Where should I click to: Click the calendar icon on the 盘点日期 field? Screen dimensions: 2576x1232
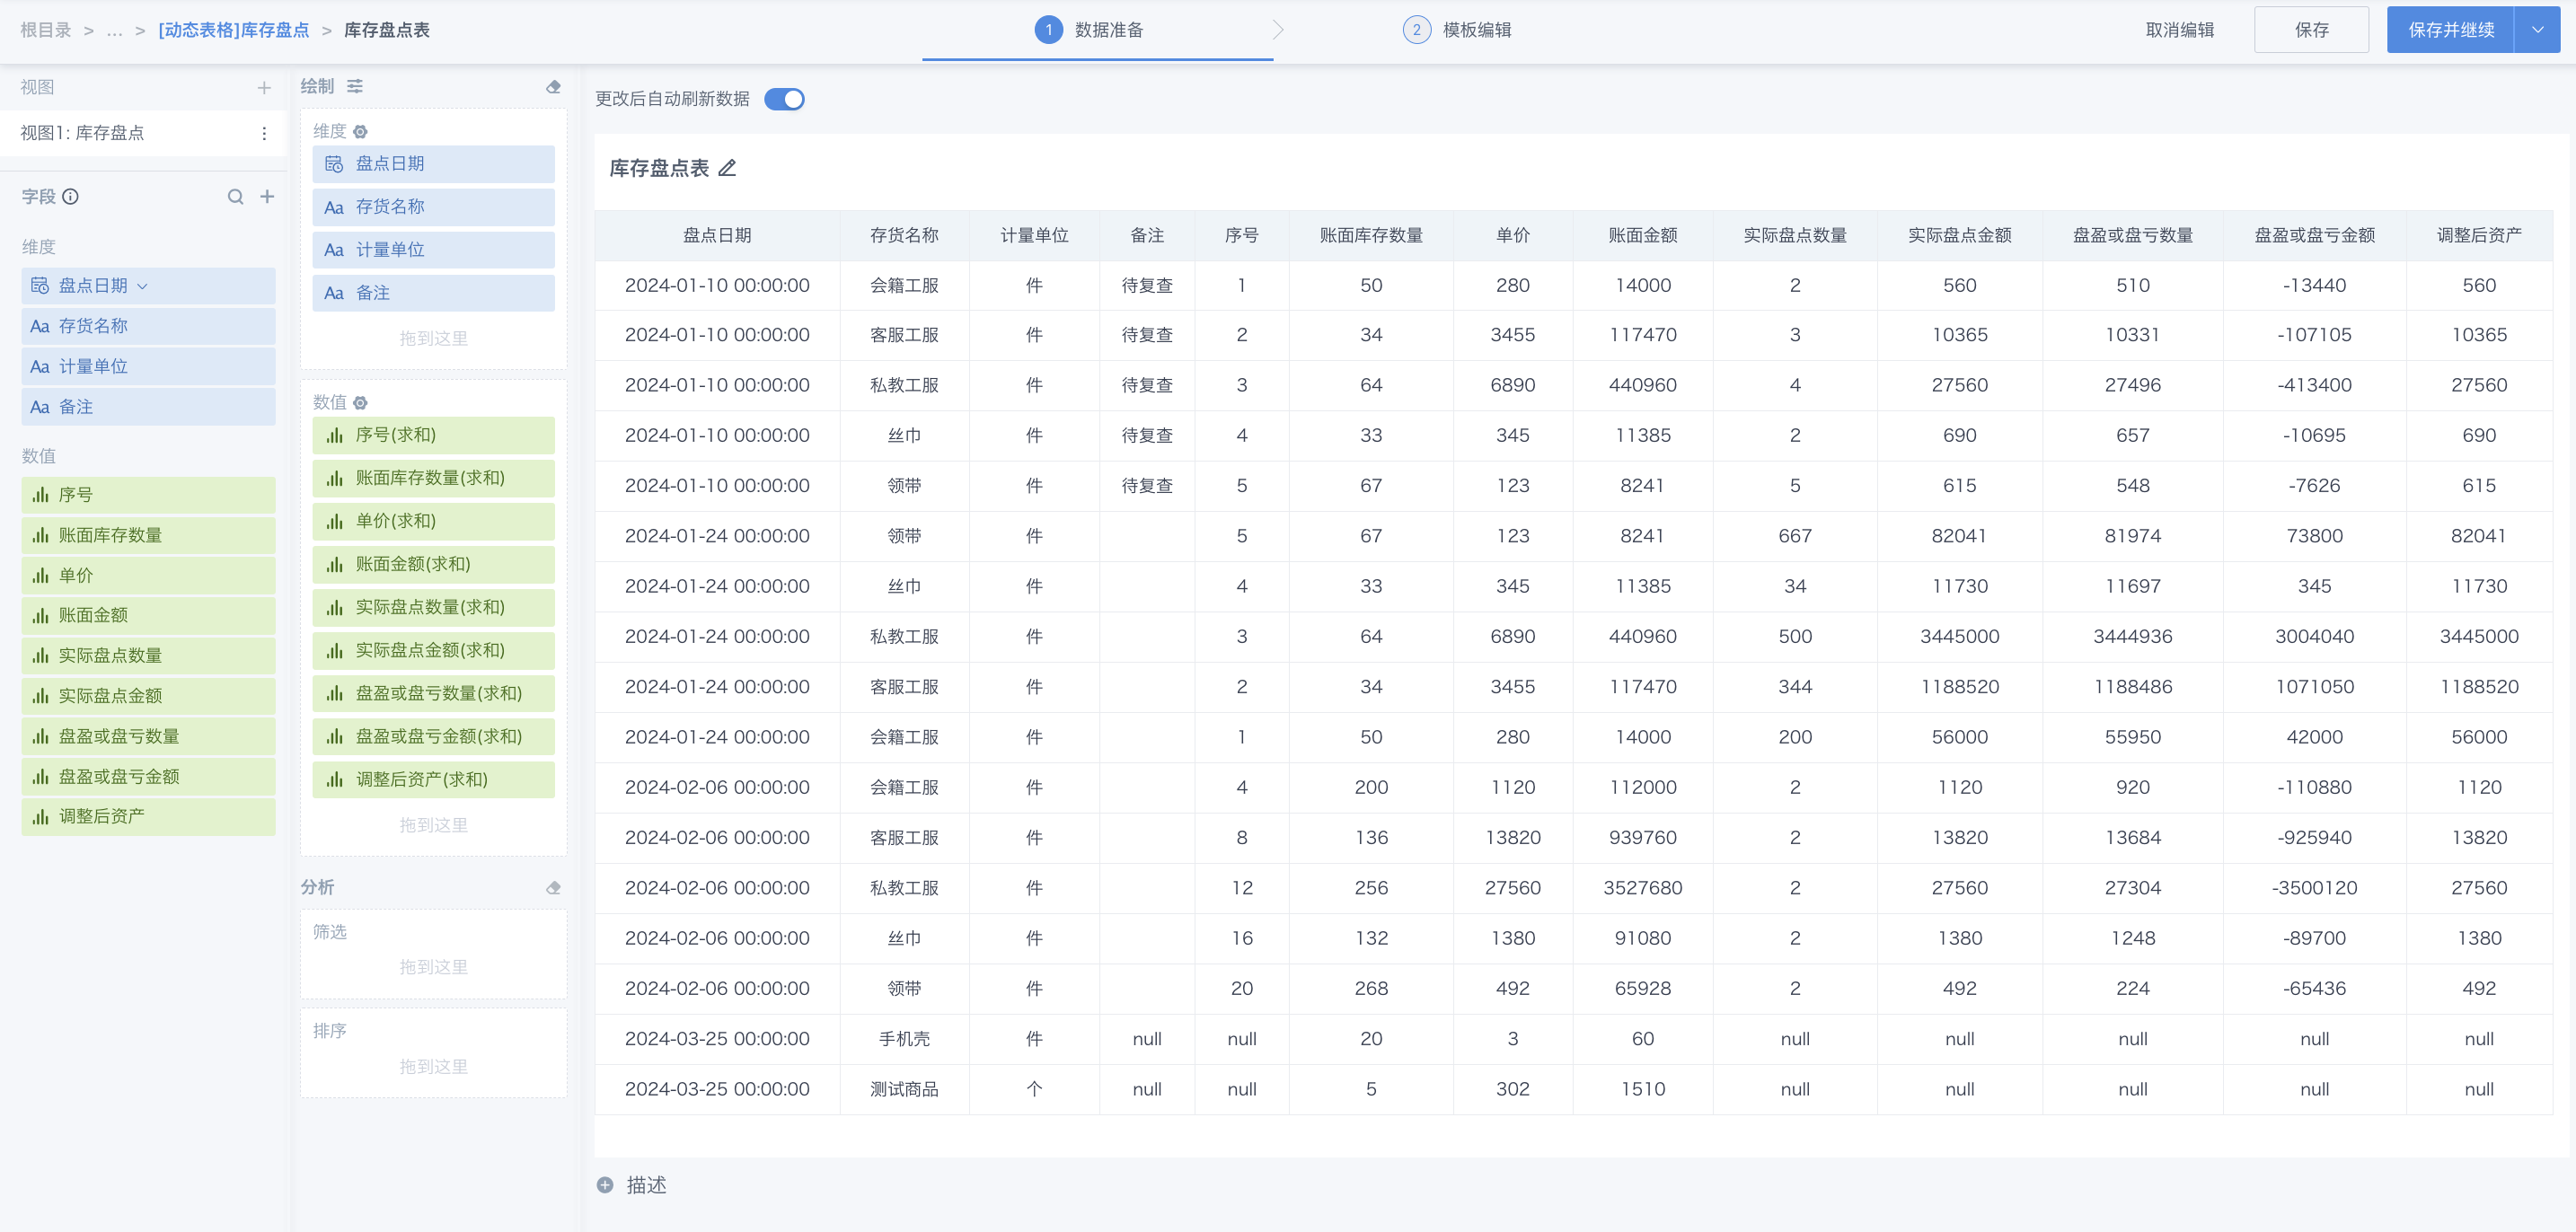click(x=40, y=286)
